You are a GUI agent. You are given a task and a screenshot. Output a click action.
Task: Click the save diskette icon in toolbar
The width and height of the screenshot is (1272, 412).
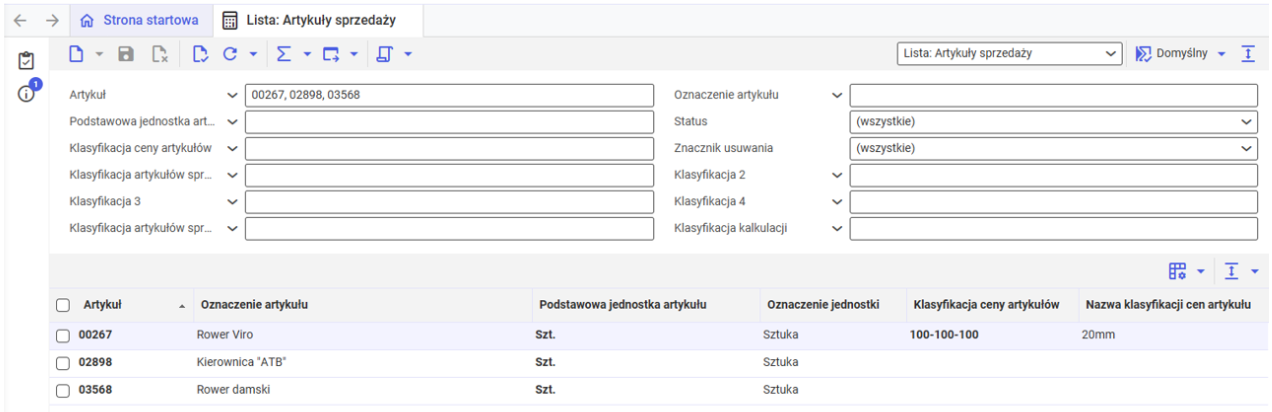(x=126, y=54)
